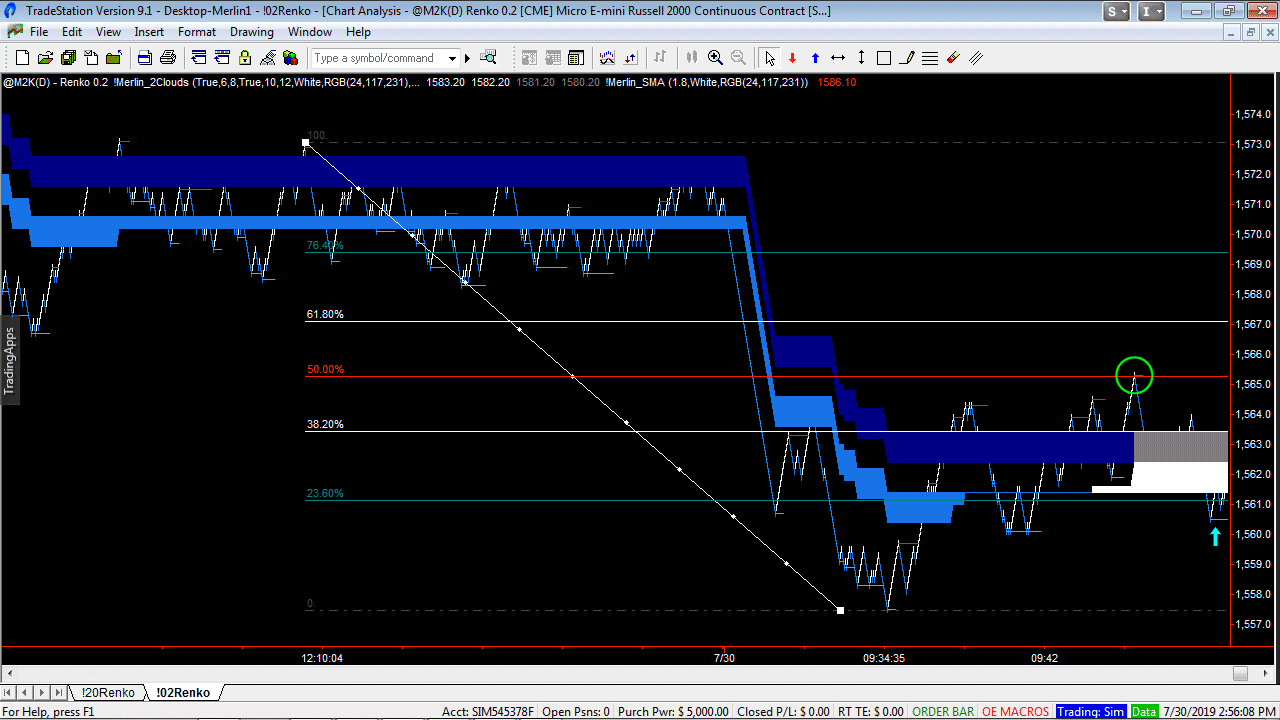This screenshot has width=1280, height=720.
Task: Click the 23.60% Fibonacci level label
Action: coord(325,493)
